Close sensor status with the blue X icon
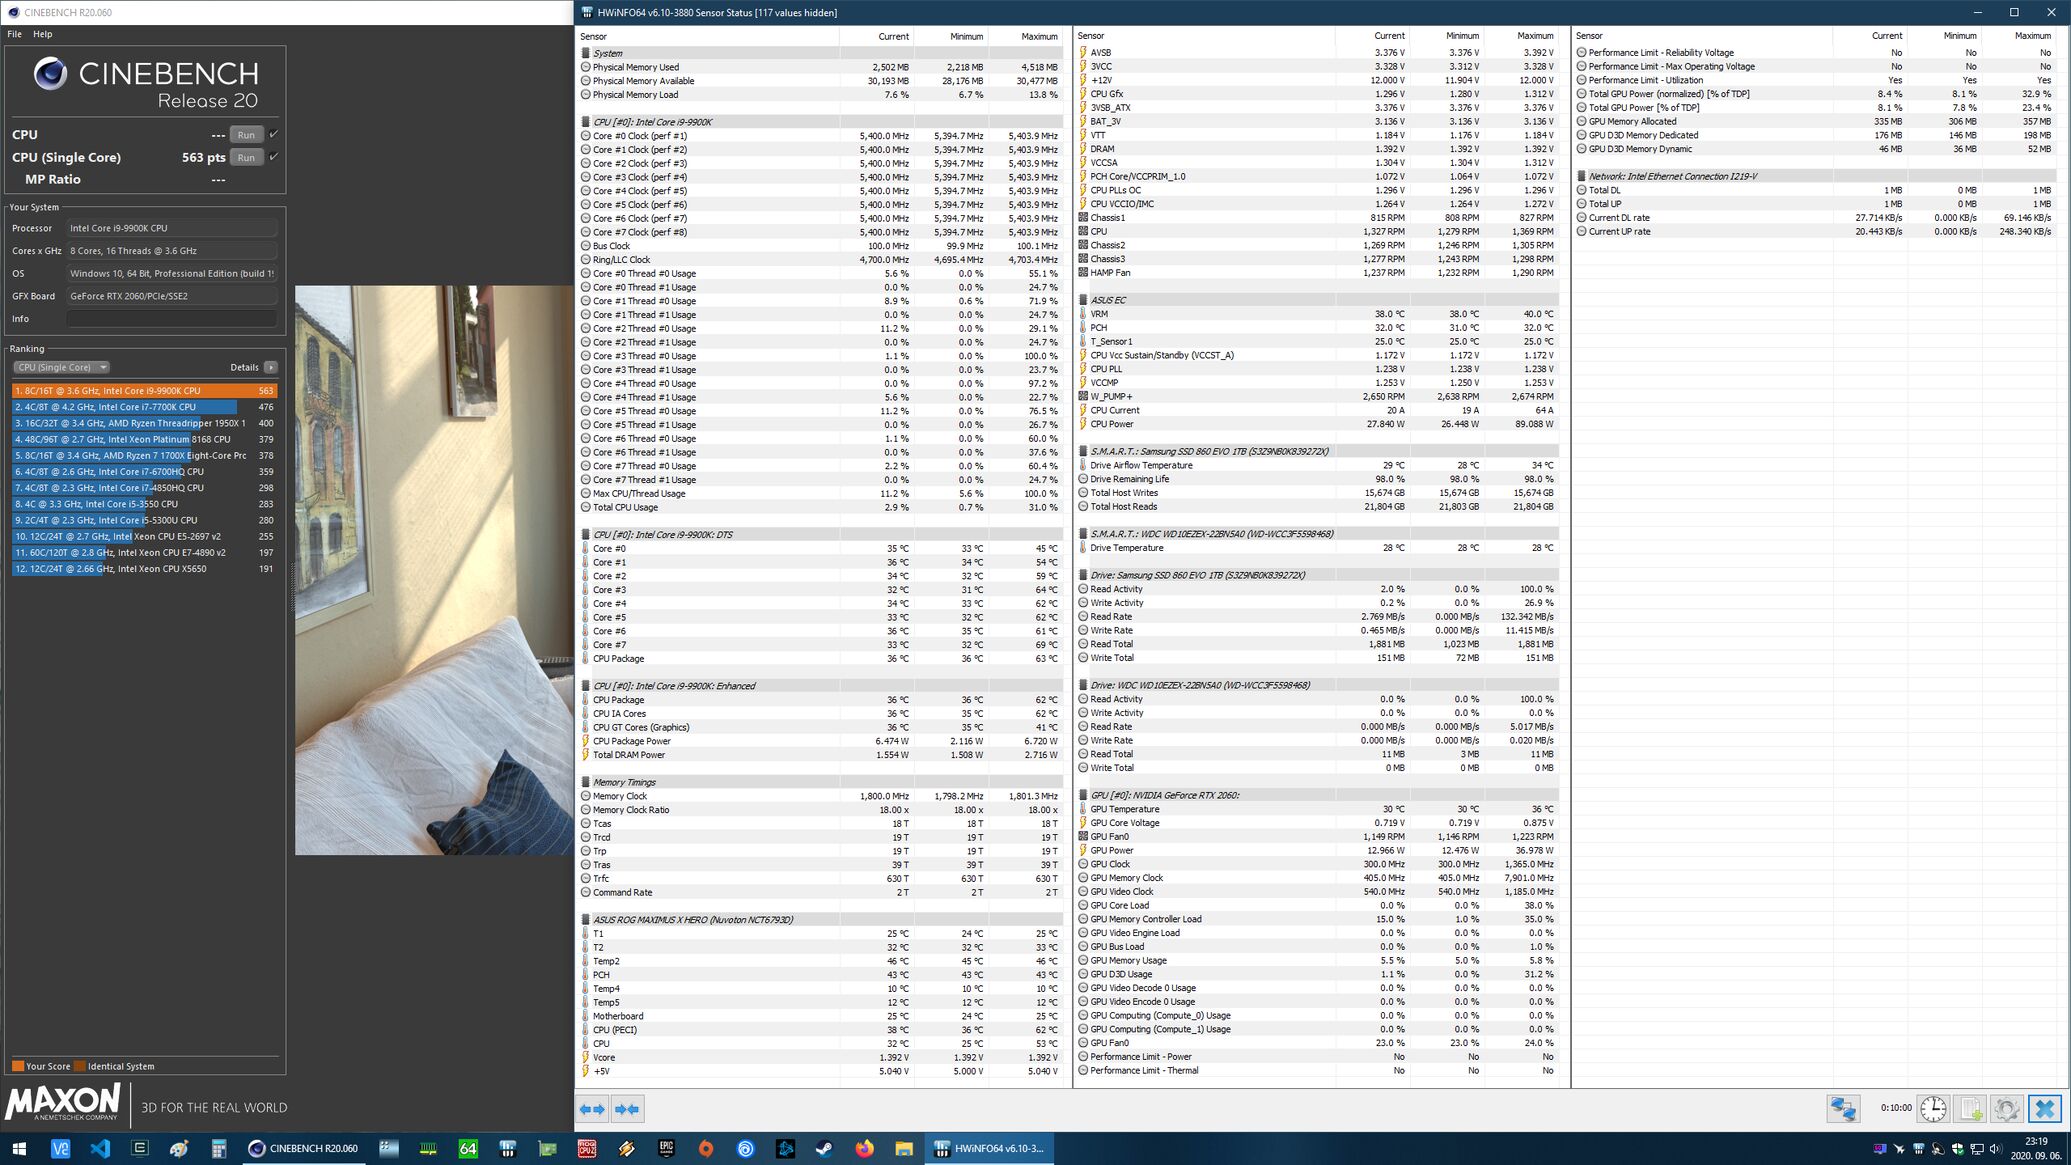 pos(2044,1108)
